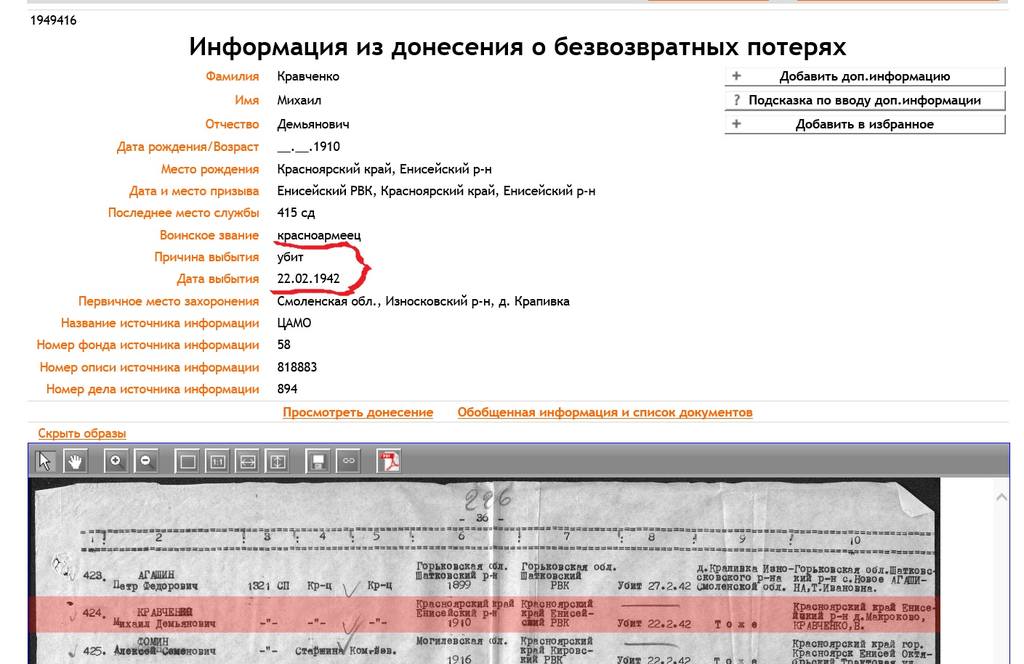Image resolution: width=1024 pixels, height=664 pixels.
Task: Click label 'Причина выбытия'
Action: [206, 257]
